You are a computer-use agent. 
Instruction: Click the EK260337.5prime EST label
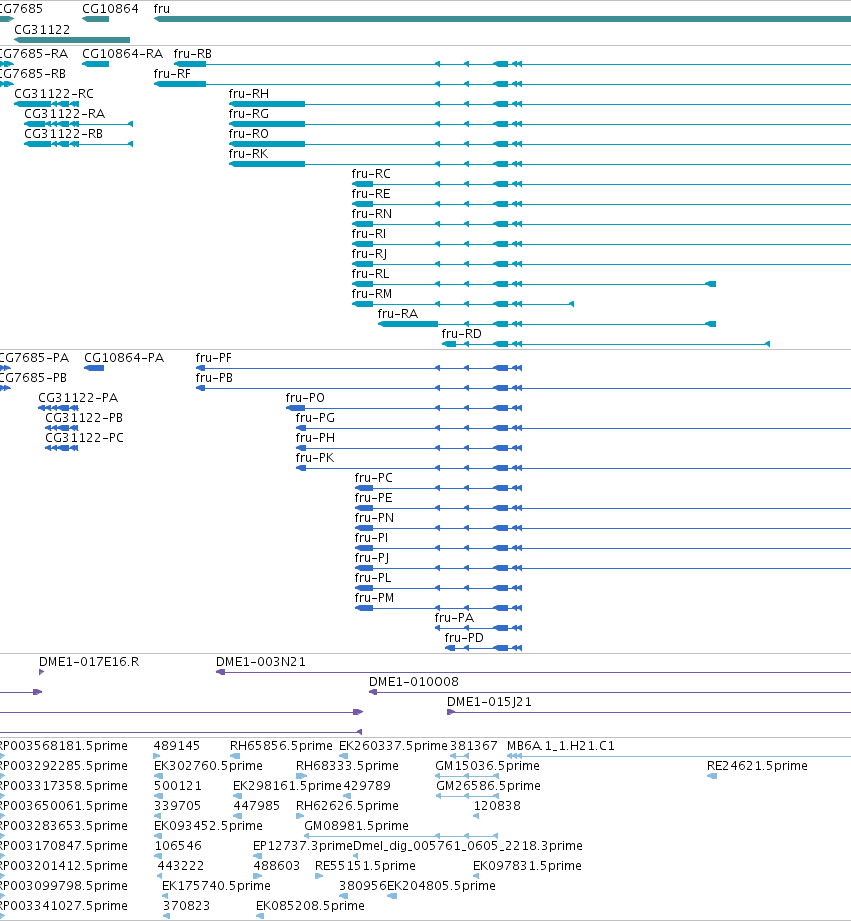(393, 746)
